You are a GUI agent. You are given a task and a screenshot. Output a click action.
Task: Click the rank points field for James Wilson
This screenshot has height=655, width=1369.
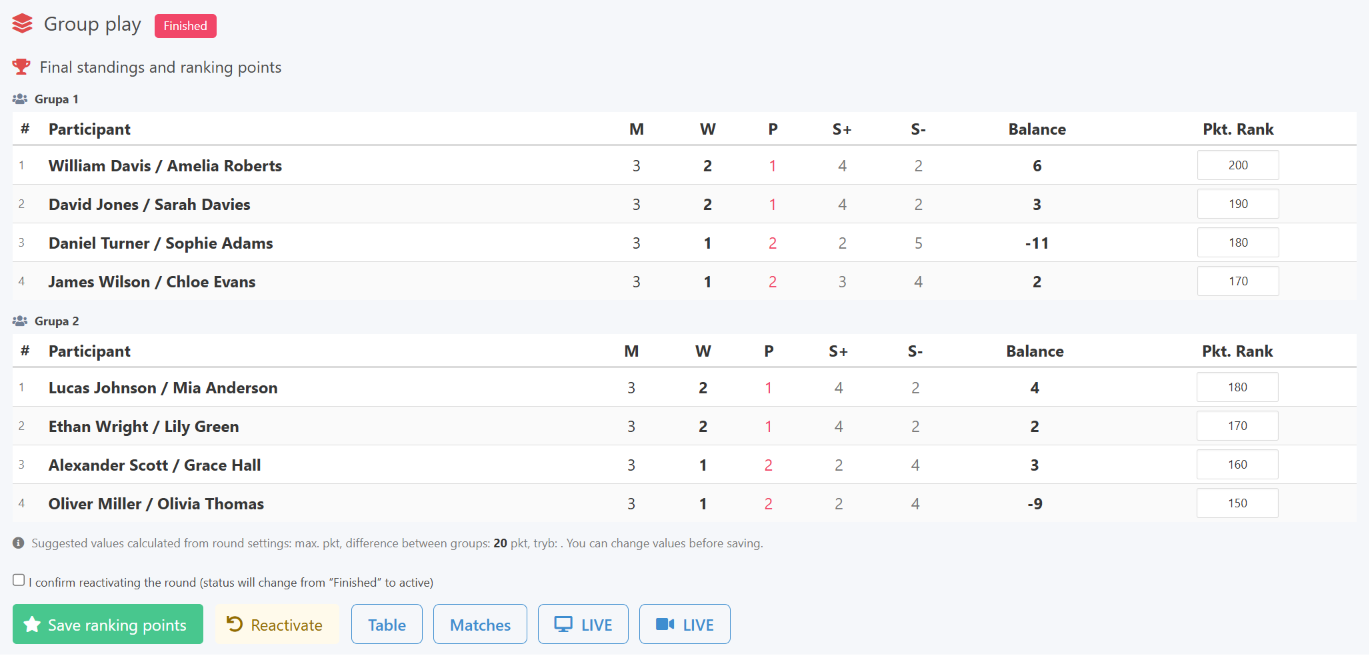(x=1238, y=281)
